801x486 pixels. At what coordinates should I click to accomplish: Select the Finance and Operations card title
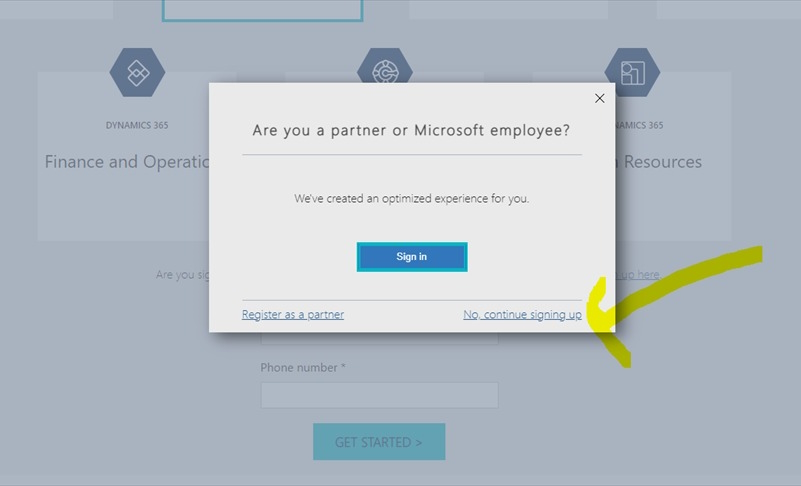click(x=127, y=162)
